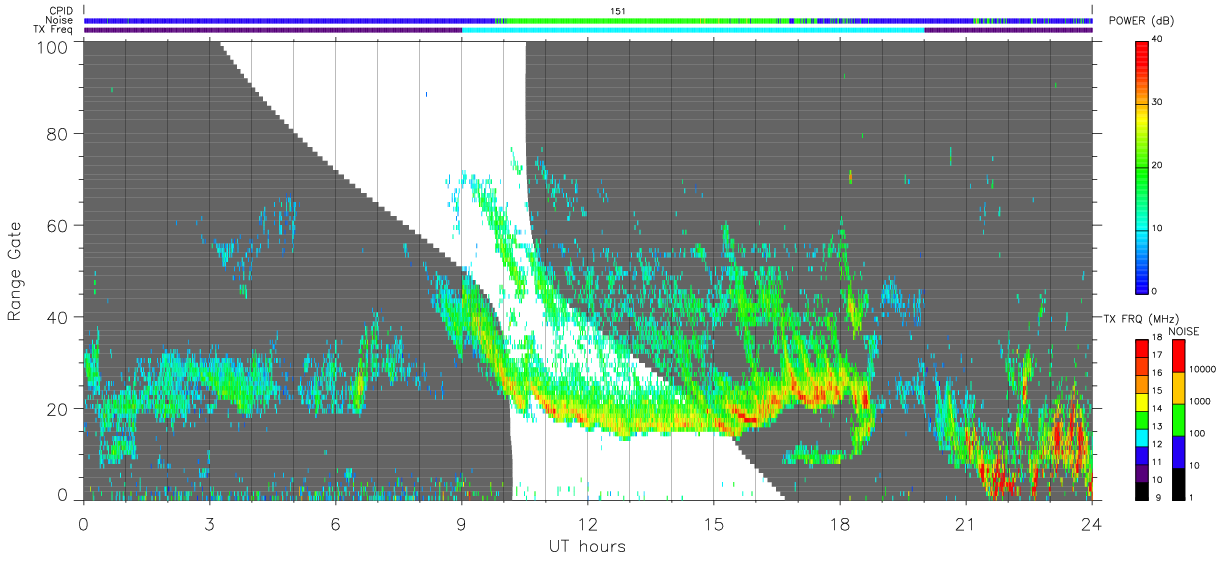Click the 100 tick on the NOISE legend
Screen dimensions: 1228x567
click(1198, 433)
